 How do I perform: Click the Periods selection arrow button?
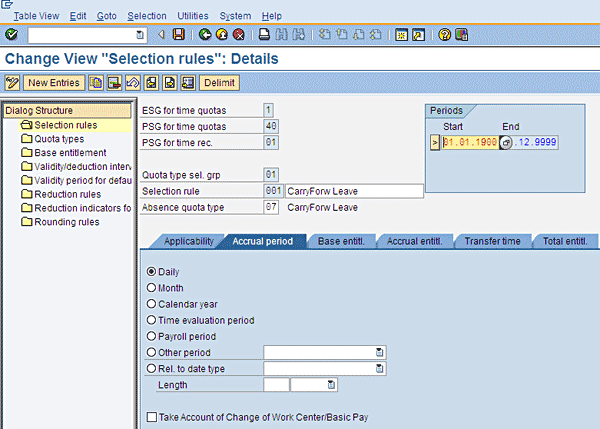435,143
